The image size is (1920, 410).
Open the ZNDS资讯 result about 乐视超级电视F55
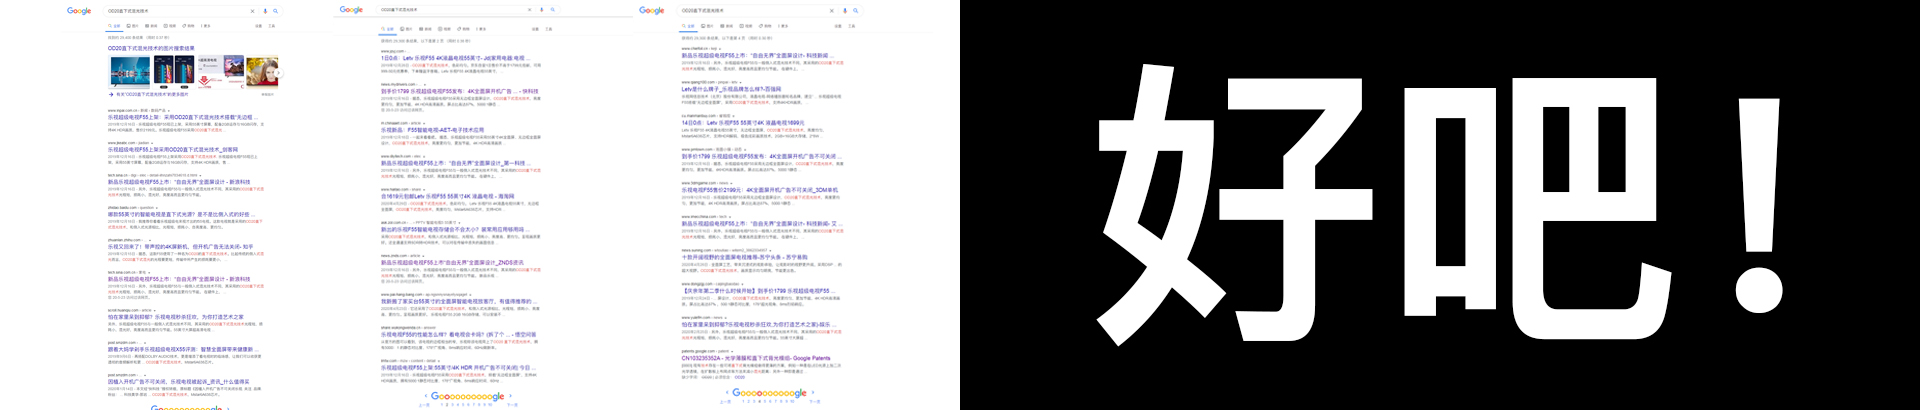[452, 263]
